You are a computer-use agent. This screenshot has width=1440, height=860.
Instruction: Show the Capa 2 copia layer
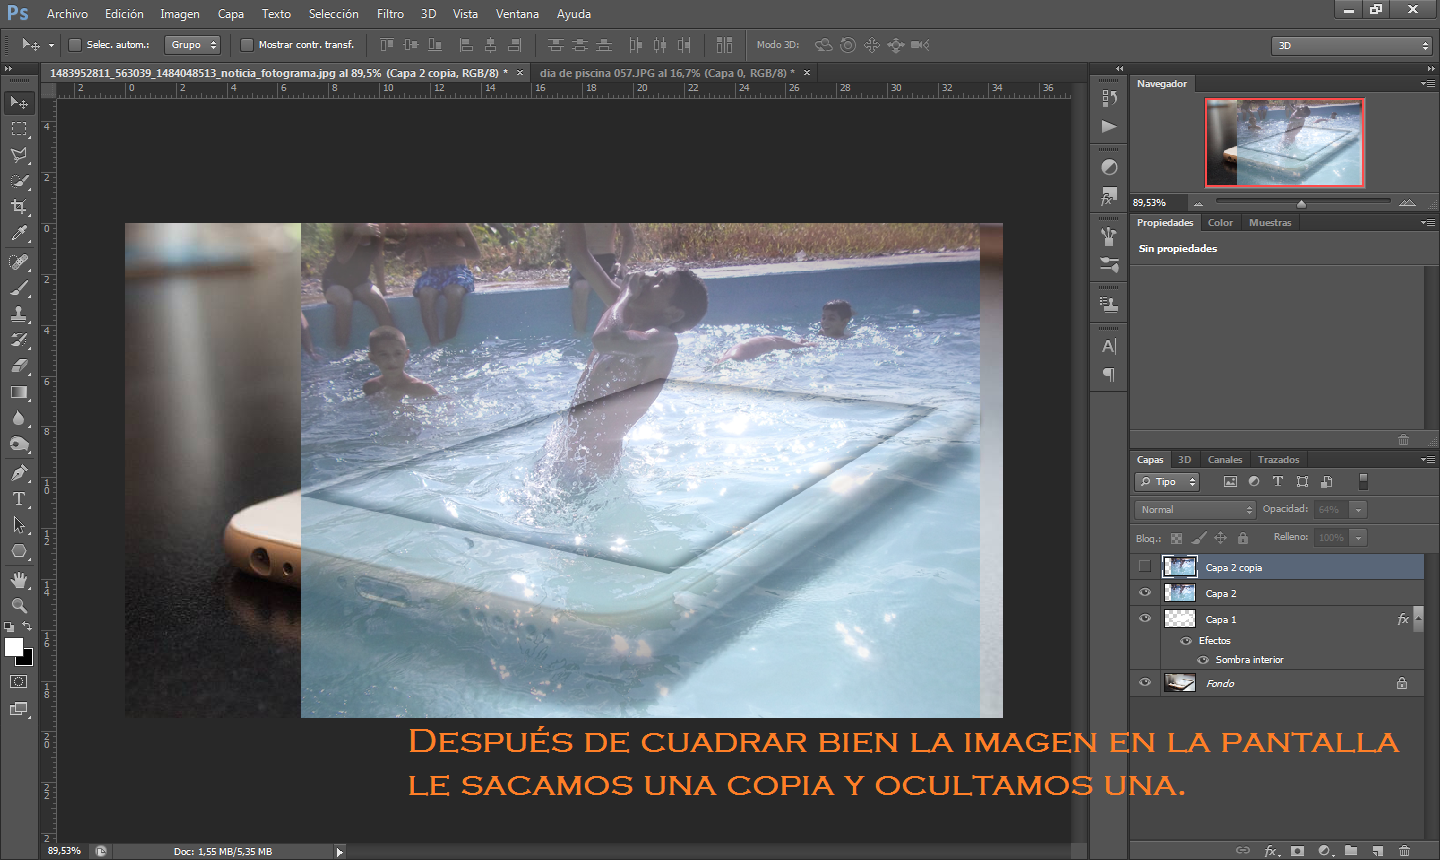tap(1145, 567)
